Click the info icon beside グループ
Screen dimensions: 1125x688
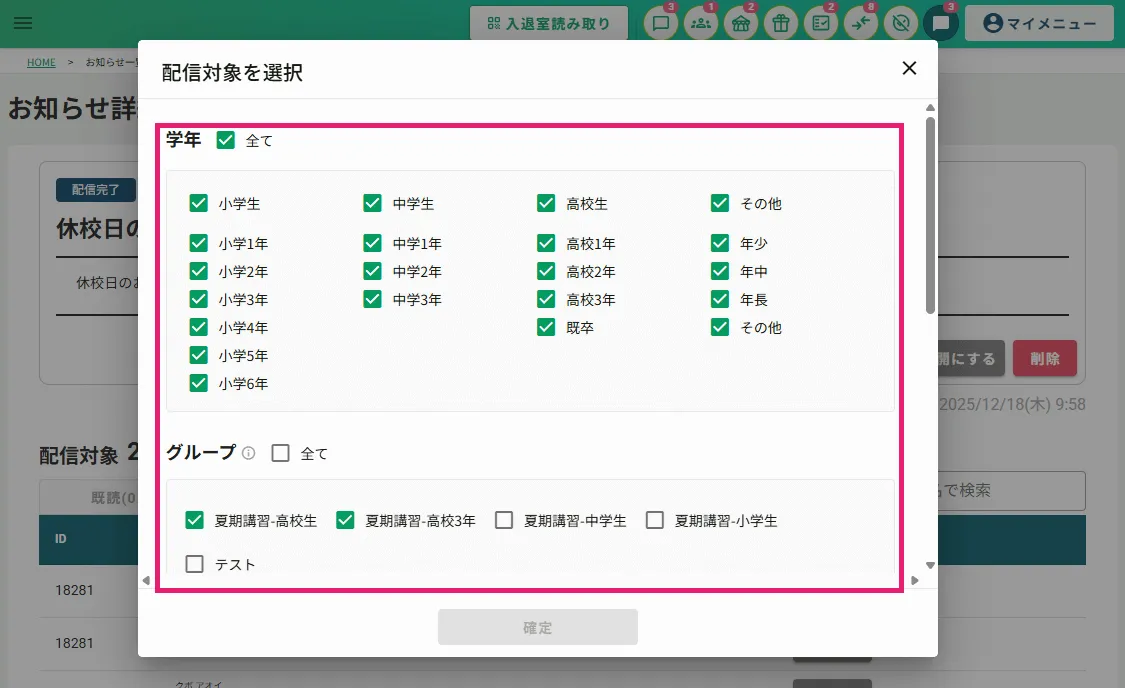click(x=249, y=453)
